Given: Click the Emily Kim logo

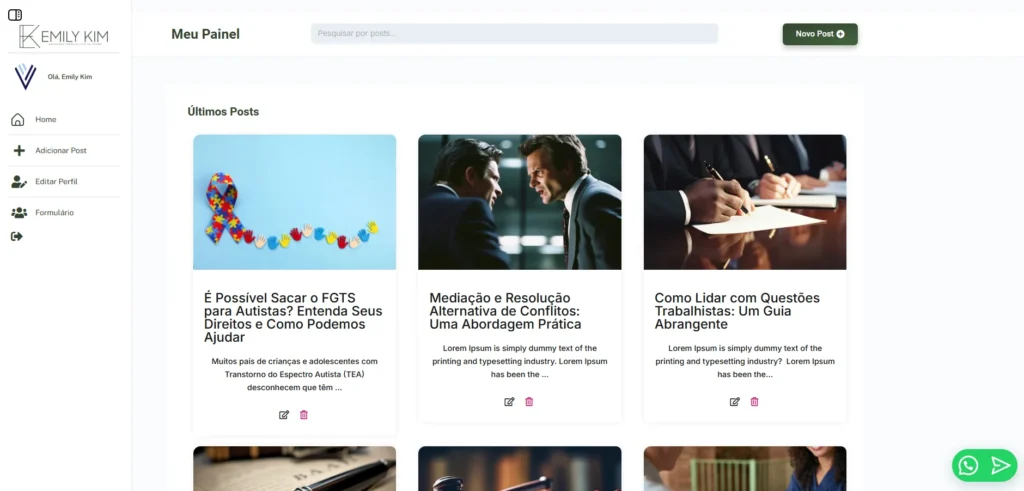Looking at the screenshot, I should tap(64, 37).
